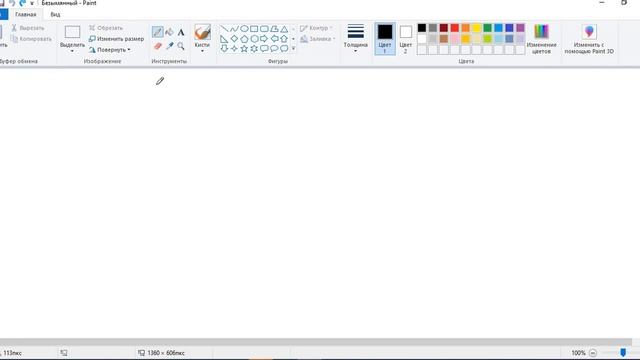Click the horizontal scrollbar under canvas
640x360 pixels.
(x=316, y=342)
